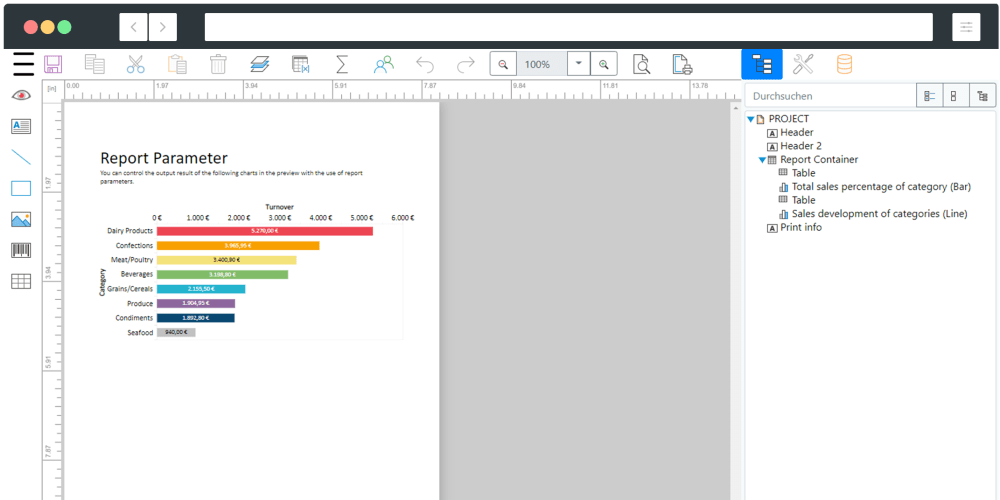Click the print document icon
The width and height of the screenshot is (1000, 500).
(x=682, y=64)
